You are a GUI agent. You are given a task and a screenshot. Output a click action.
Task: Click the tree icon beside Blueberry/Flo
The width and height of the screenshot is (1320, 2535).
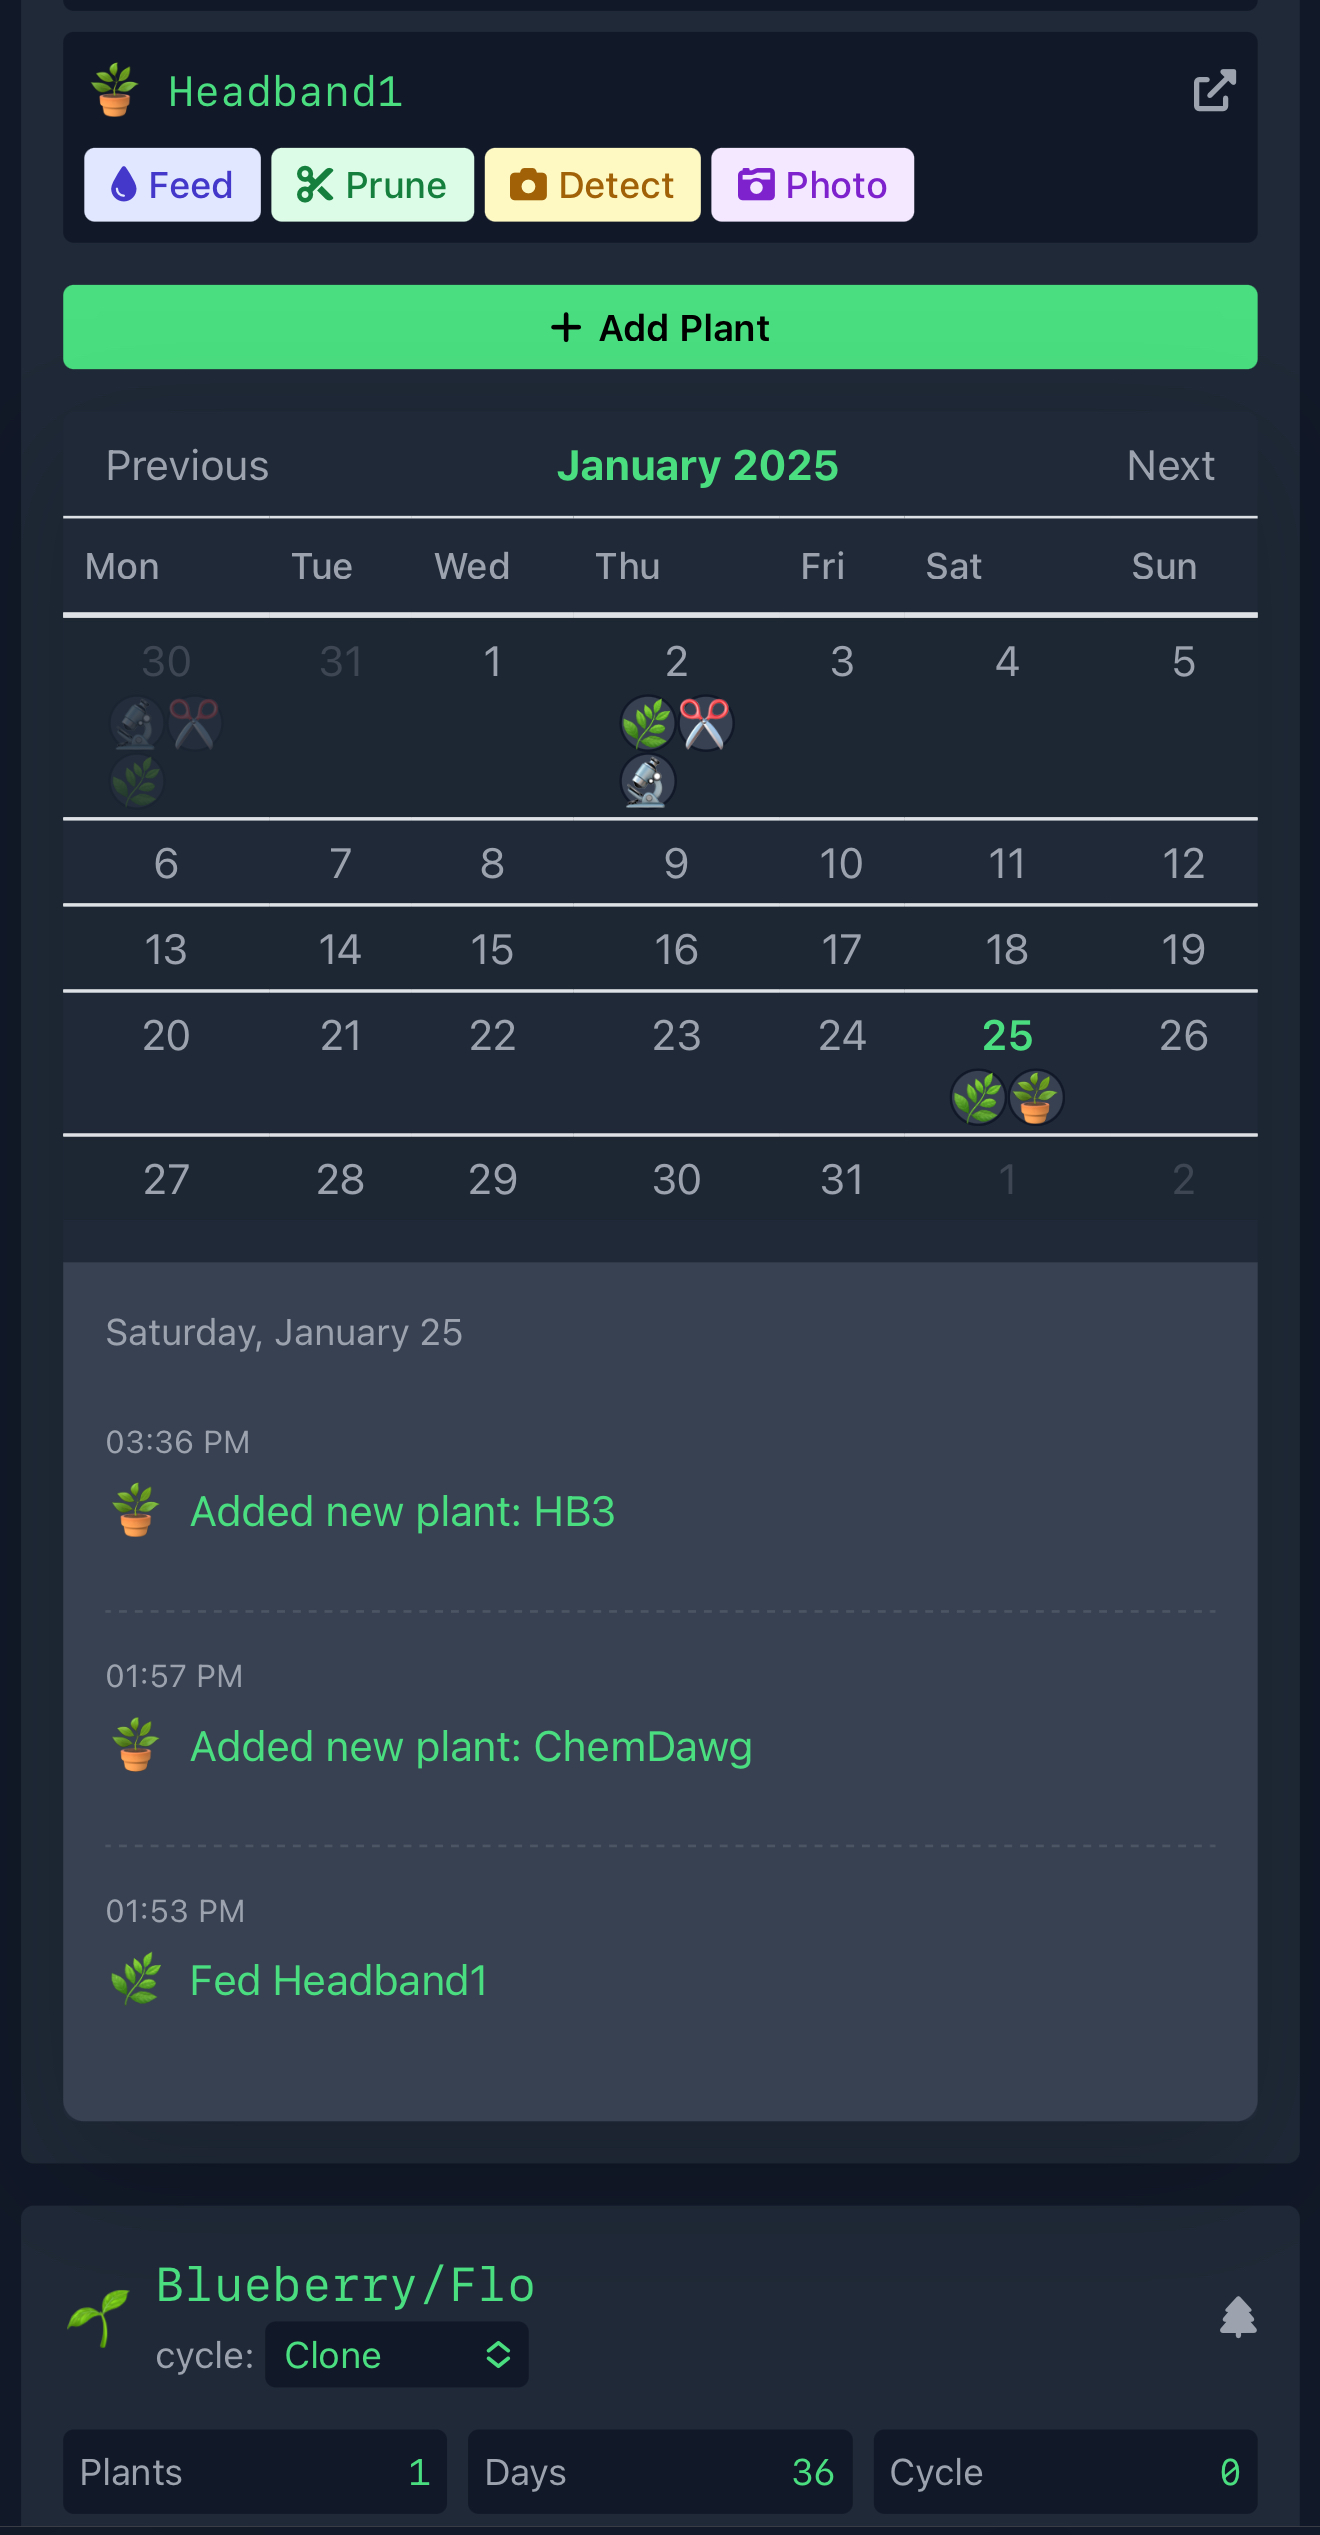coord(1238,2316)
